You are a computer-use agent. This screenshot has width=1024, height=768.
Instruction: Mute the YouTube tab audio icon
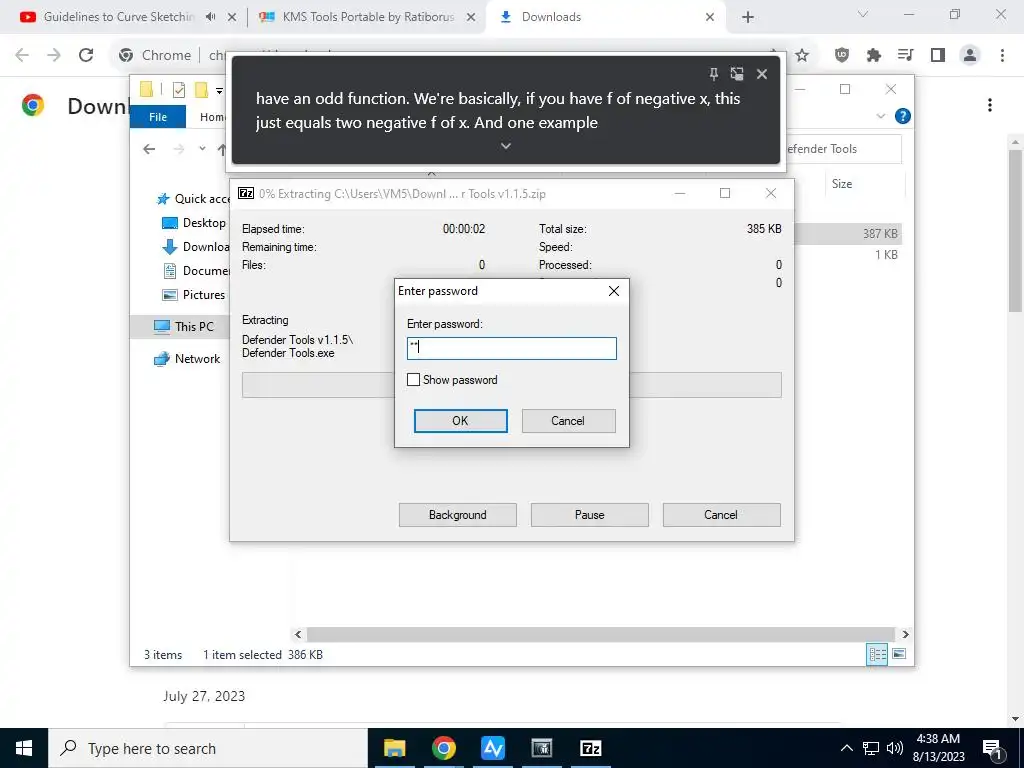click(x=210, y=17)
